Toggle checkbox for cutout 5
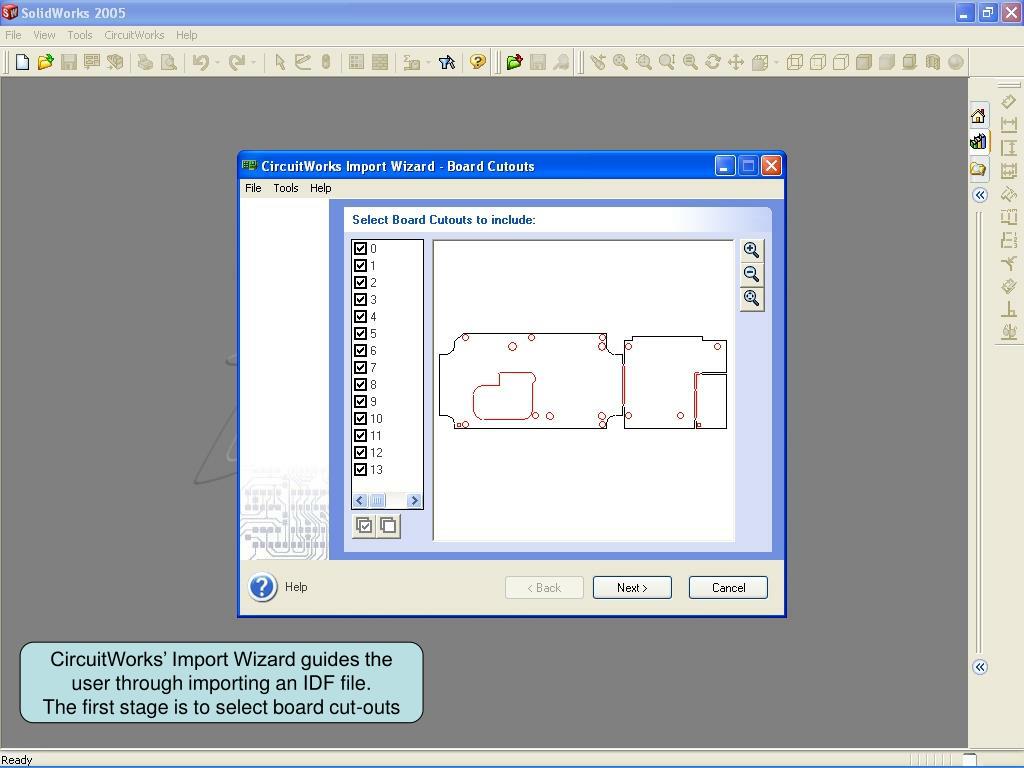The height and width of the screenshot is (768, 1024). 360,334
